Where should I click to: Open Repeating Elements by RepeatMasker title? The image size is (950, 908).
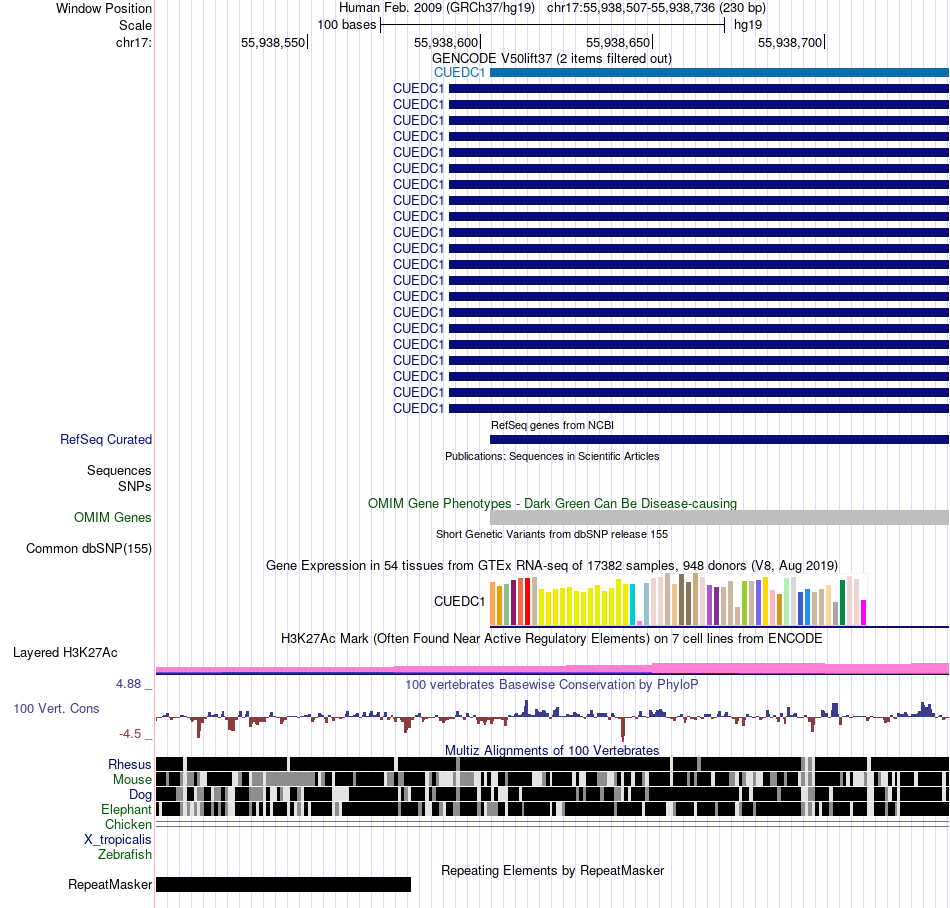552,870
